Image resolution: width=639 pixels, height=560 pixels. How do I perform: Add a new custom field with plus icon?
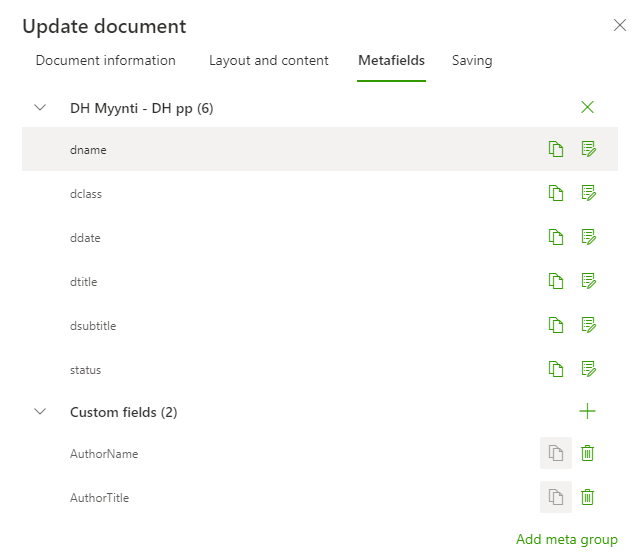point(588,411)
